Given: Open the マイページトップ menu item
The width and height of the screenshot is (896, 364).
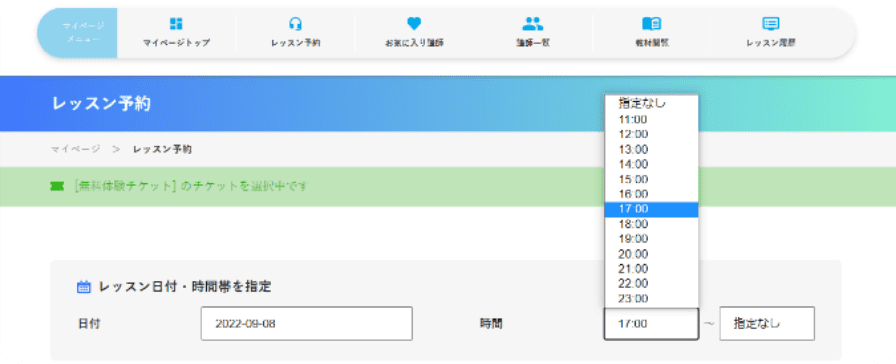Looking at the screenshot, I should (176, 43).
